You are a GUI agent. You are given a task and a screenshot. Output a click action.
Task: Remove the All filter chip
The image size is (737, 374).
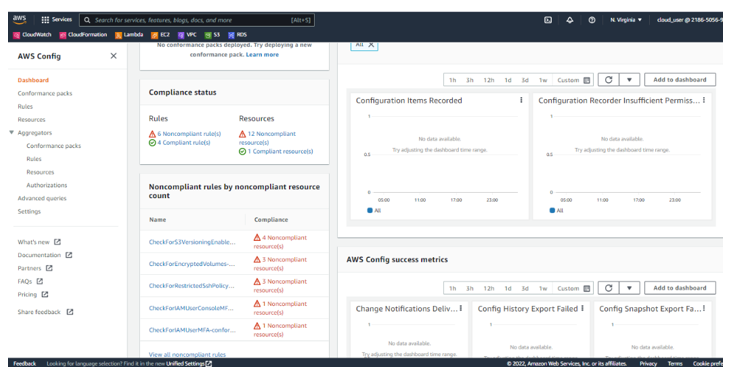[x=371, y=45]
